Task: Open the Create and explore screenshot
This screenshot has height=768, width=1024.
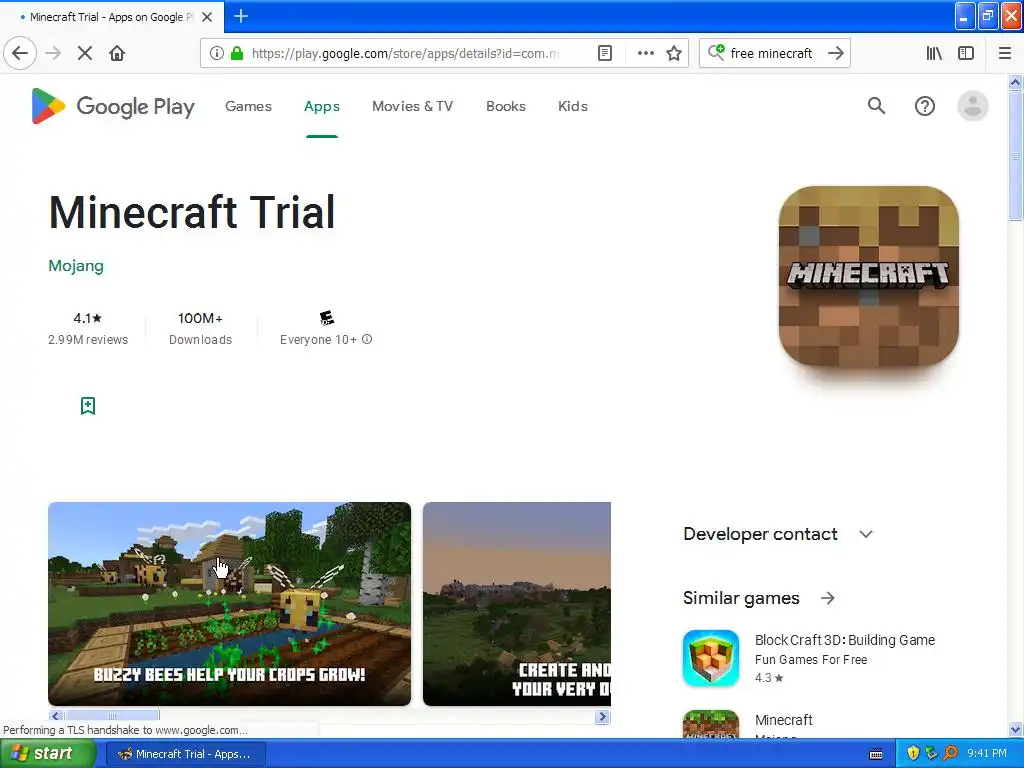Action: click(x=517, y=603)
